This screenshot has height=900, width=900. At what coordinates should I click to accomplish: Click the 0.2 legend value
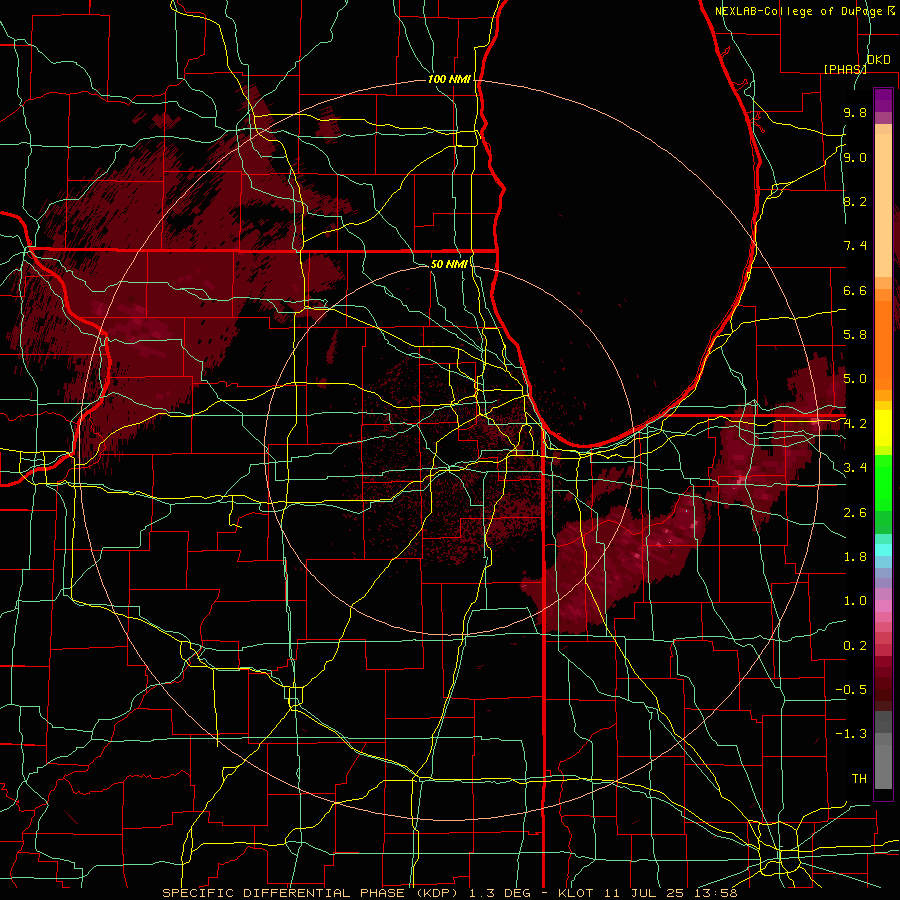855,646
